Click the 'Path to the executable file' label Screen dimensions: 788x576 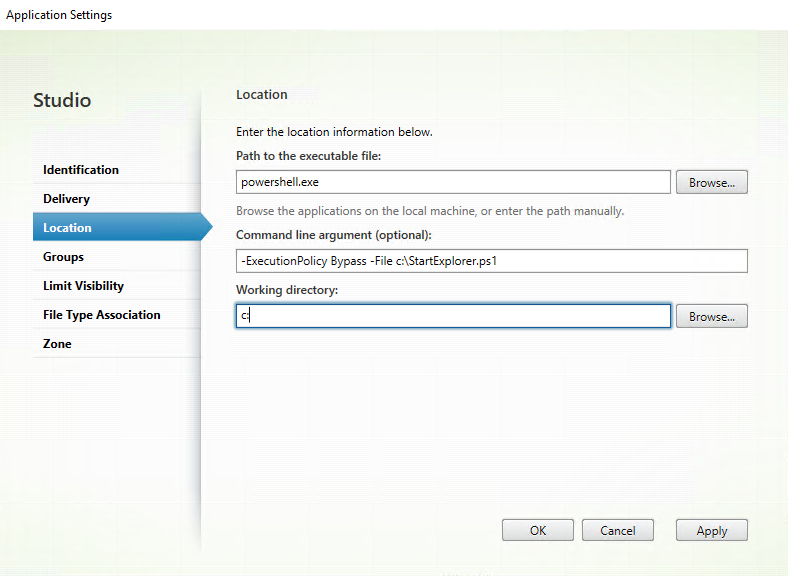pos(308,156)
